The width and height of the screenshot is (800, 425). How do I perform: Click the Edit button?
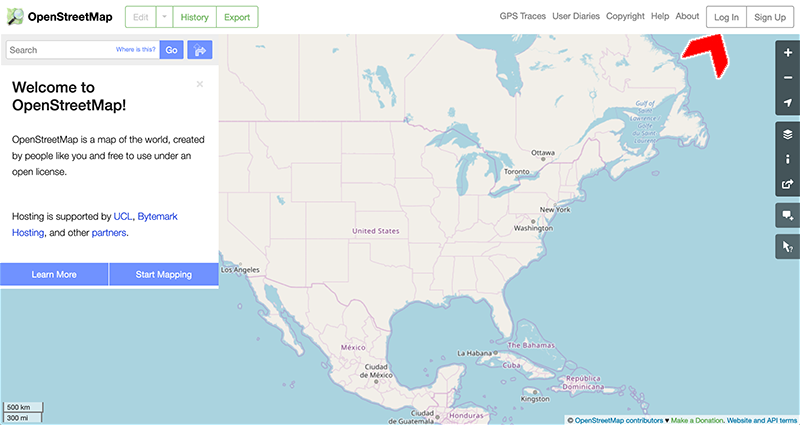click(140, 17)
